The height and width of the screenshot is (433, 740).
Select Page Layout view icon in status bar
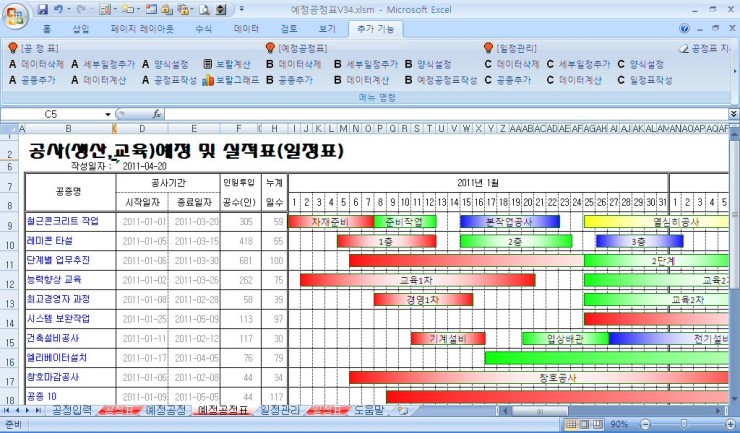584,424
